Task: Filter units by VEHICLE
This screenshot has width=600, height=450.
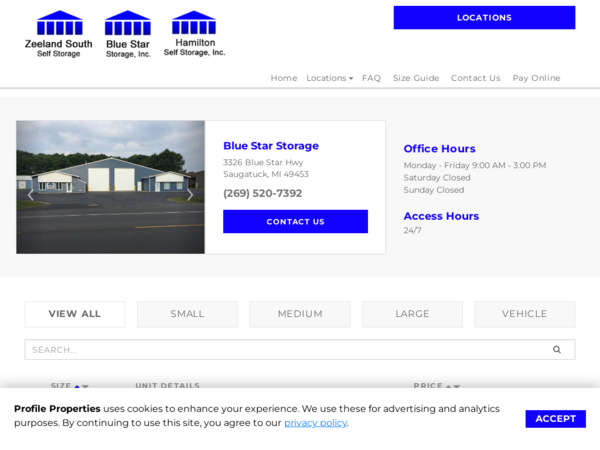Action: click(525, 314)
